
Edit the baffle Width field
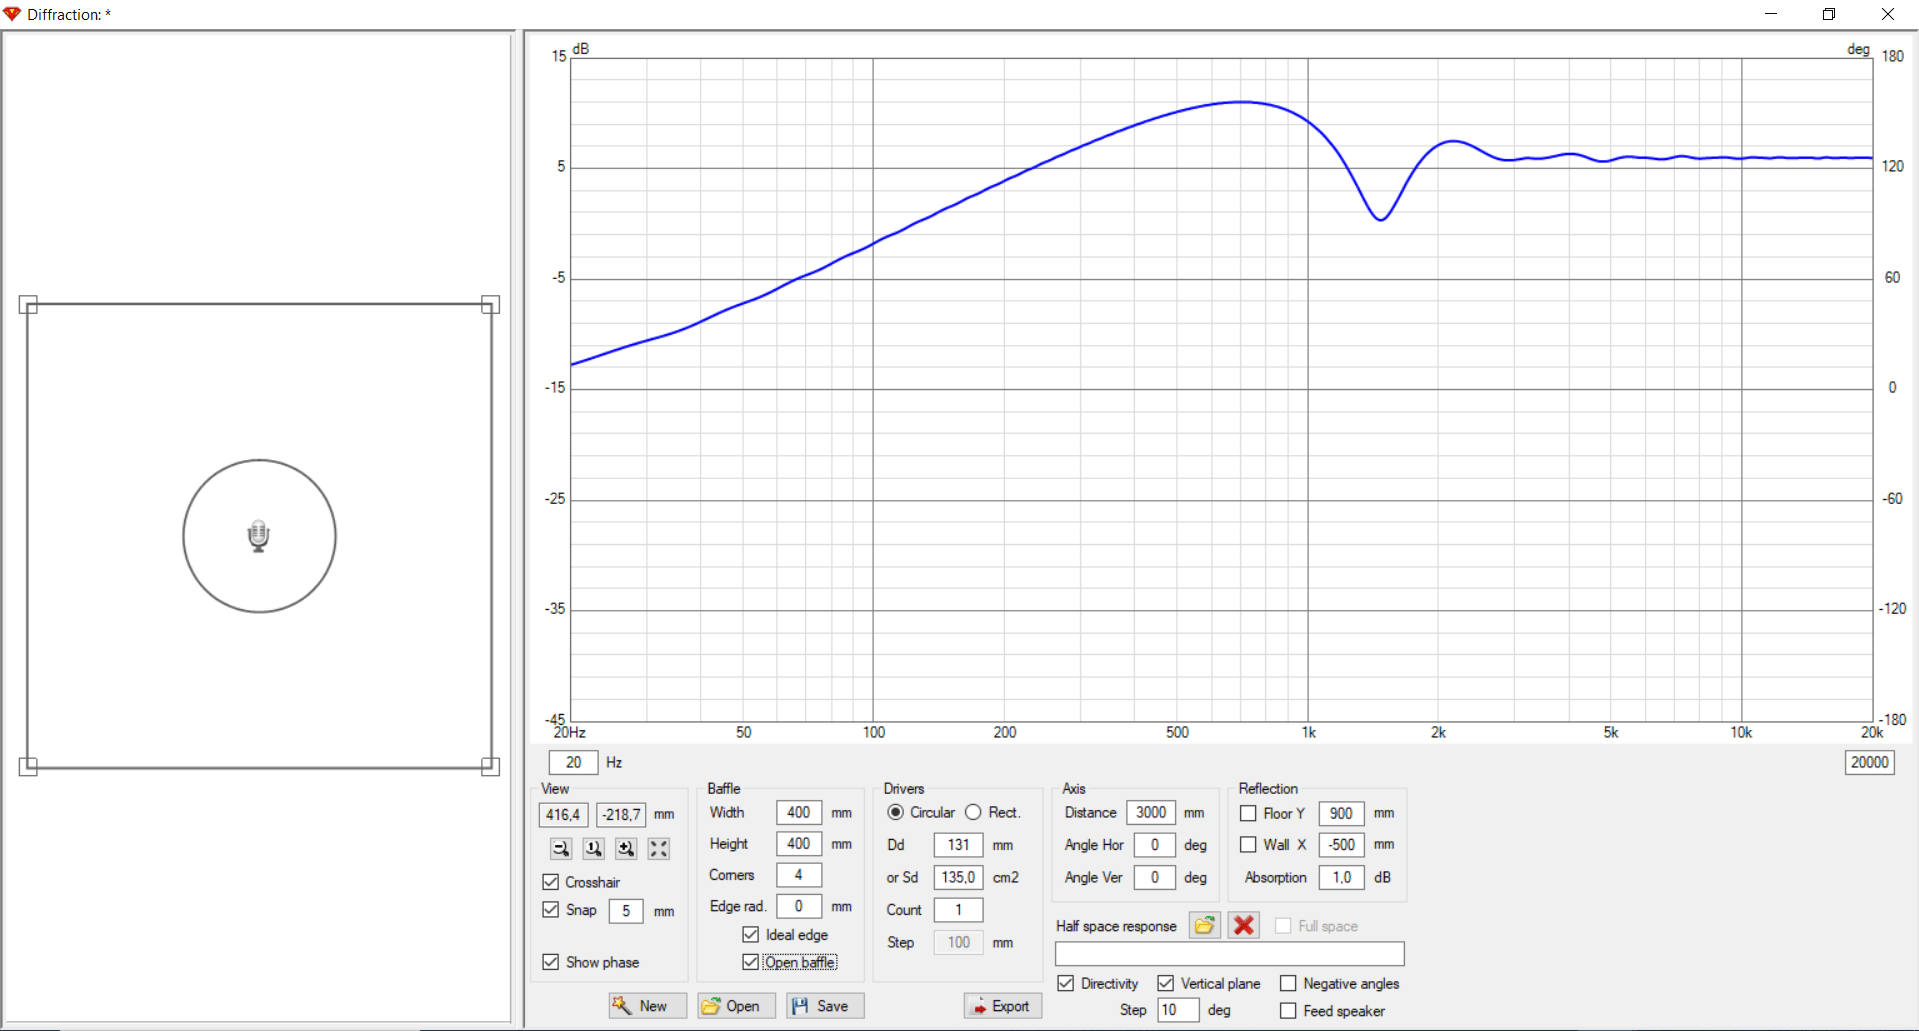click(x=799, y=813)
